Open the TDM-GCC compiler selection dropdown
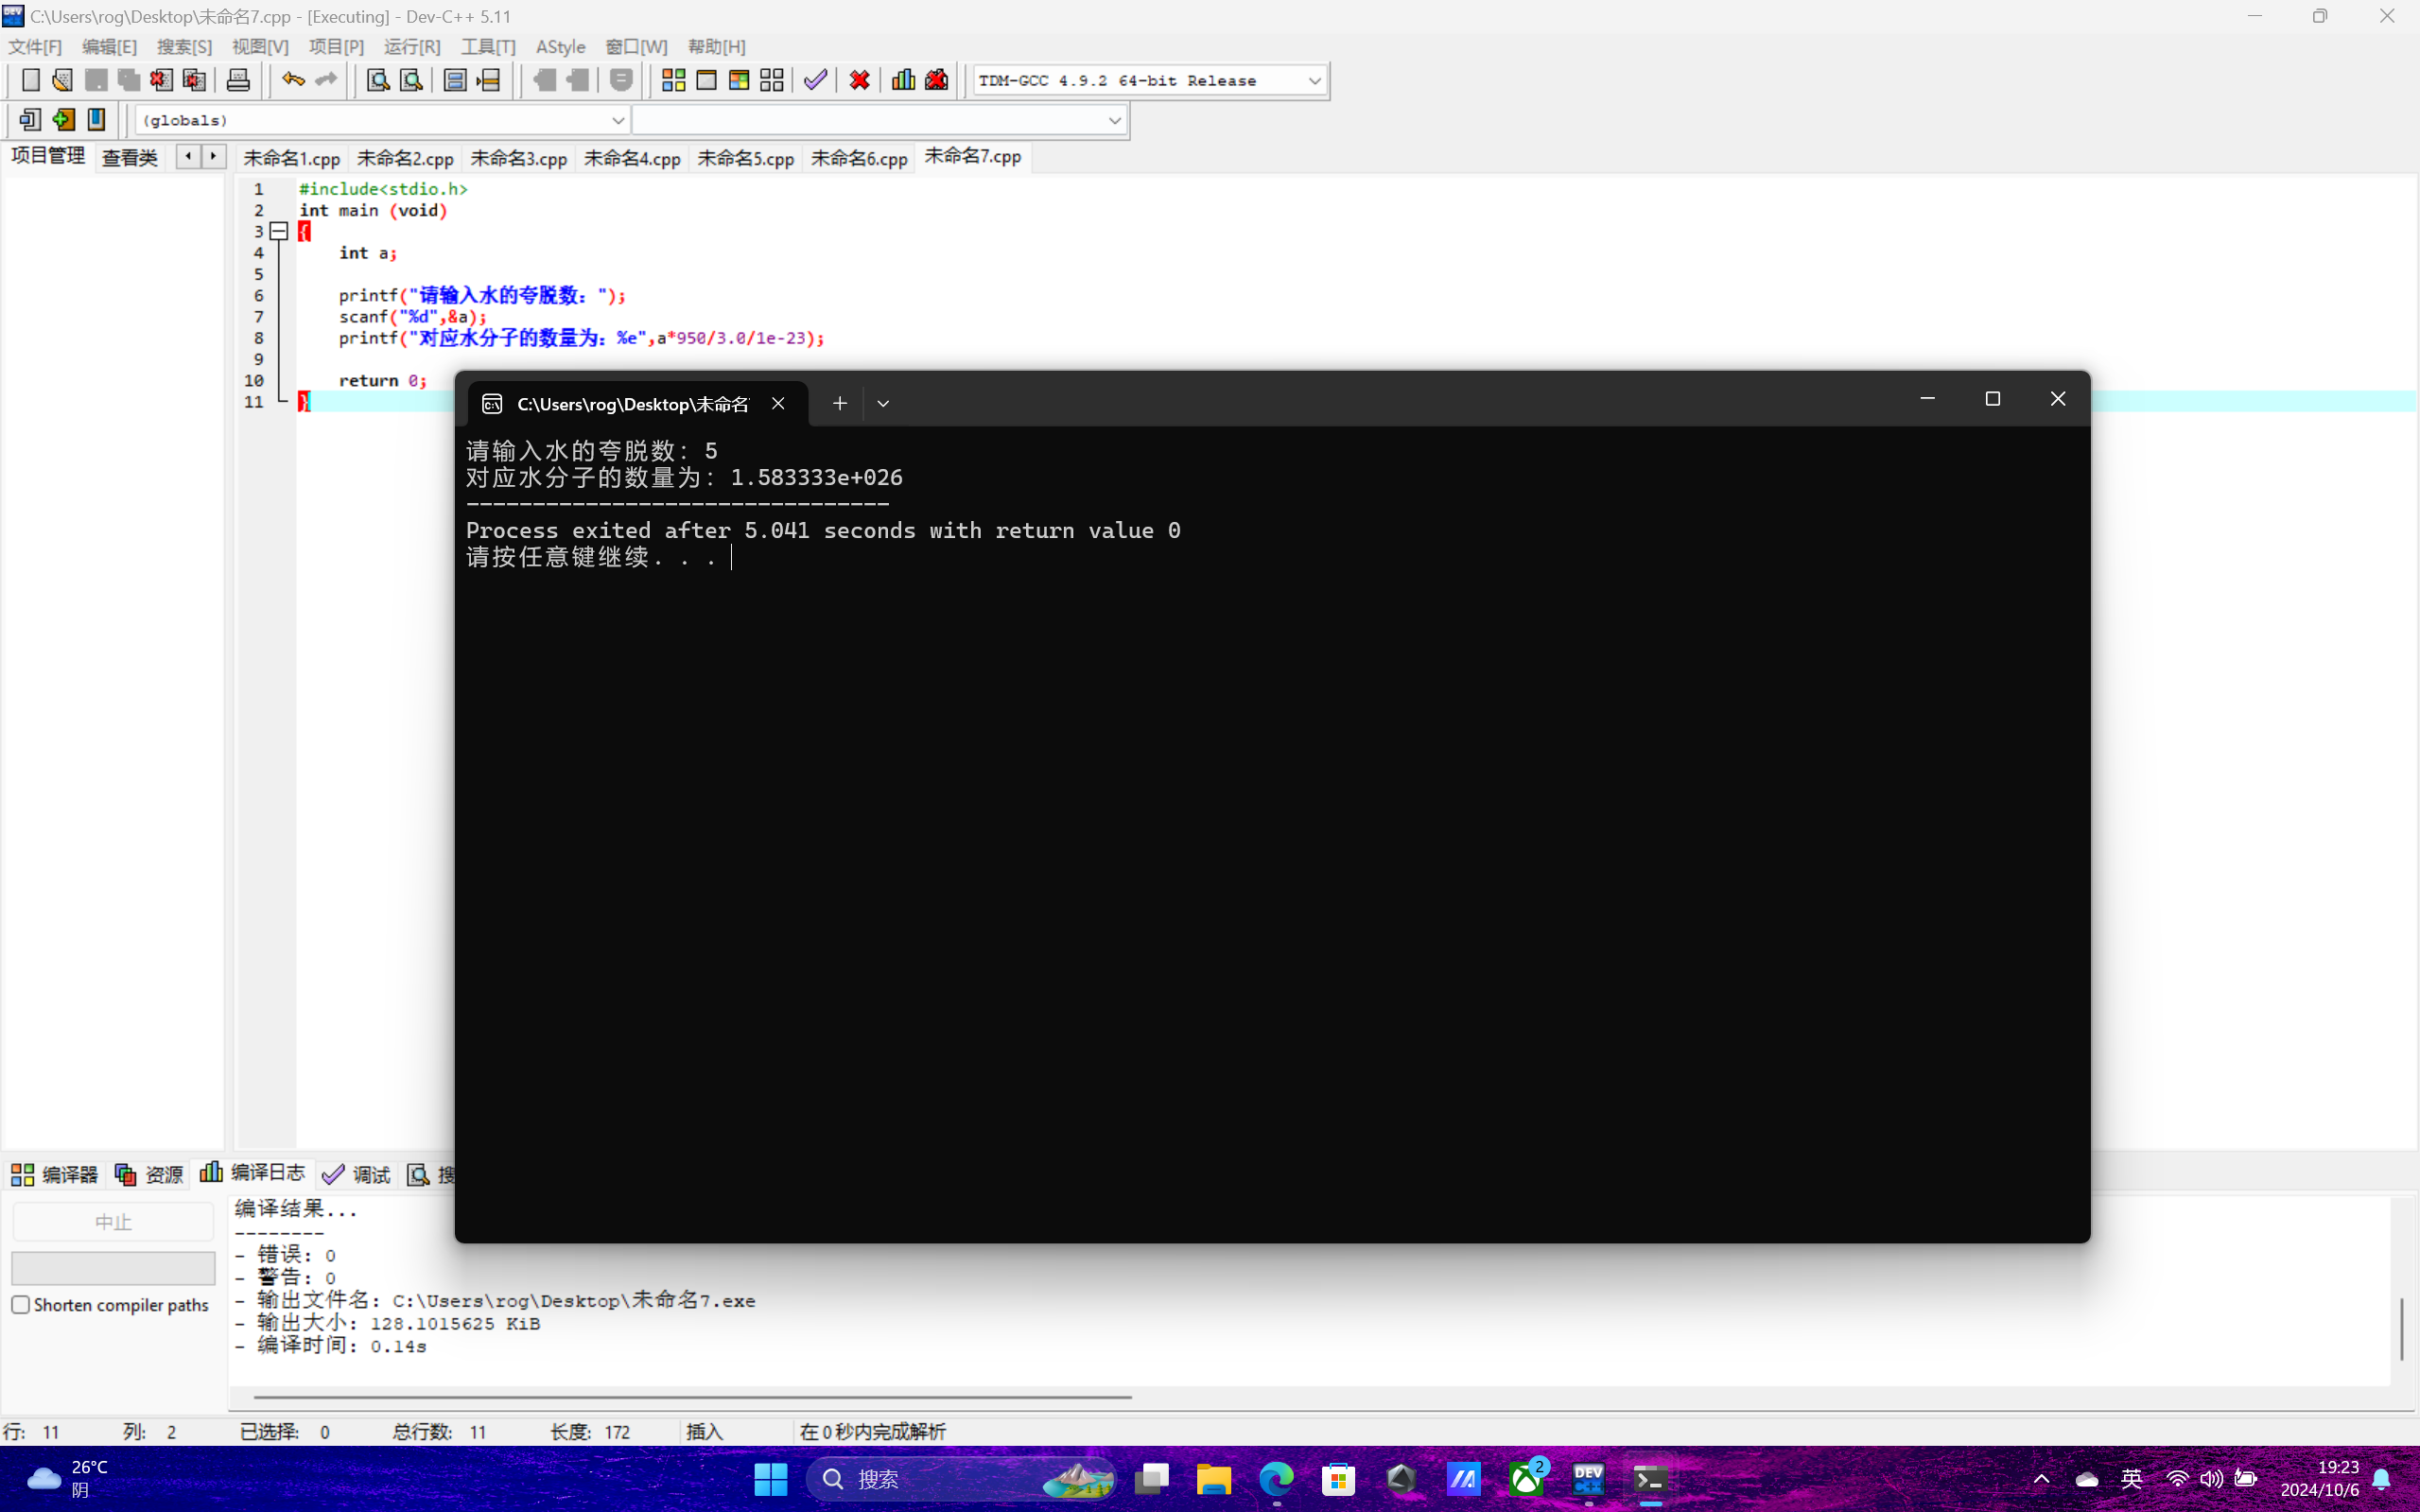Viewport: 2420px width, 1512px height. [1314, 81]
